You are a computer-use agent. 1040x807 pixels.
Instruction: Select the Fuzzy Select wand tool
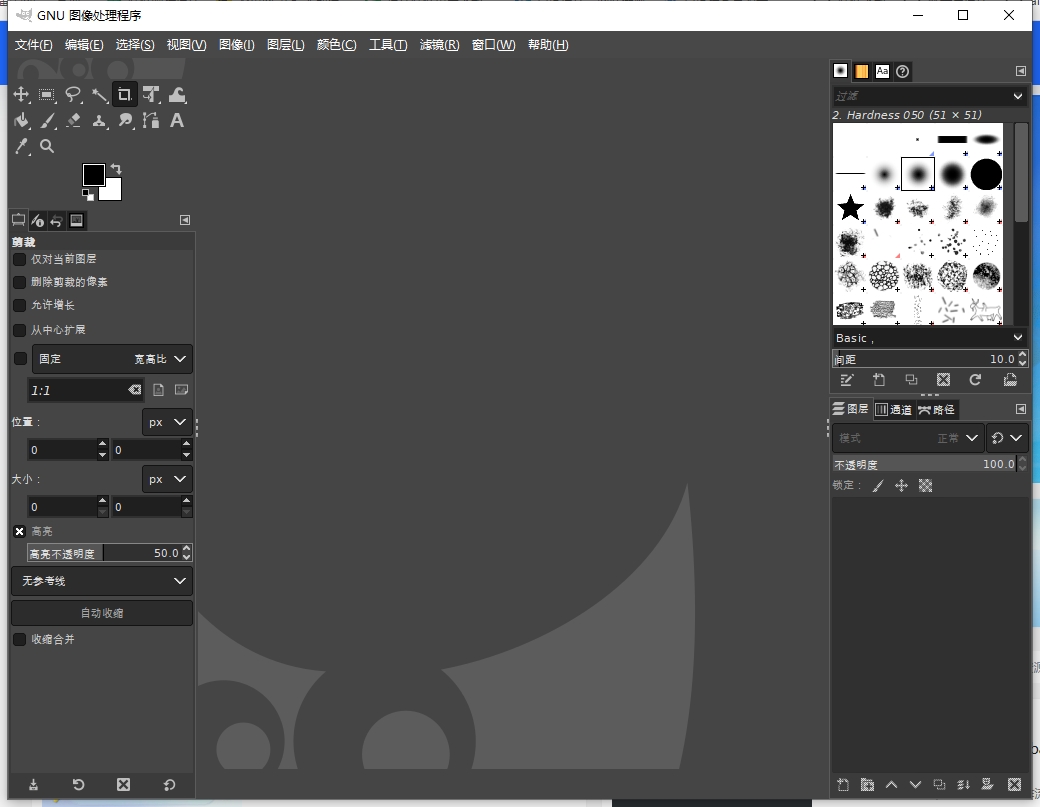click(x=99, y=94)
